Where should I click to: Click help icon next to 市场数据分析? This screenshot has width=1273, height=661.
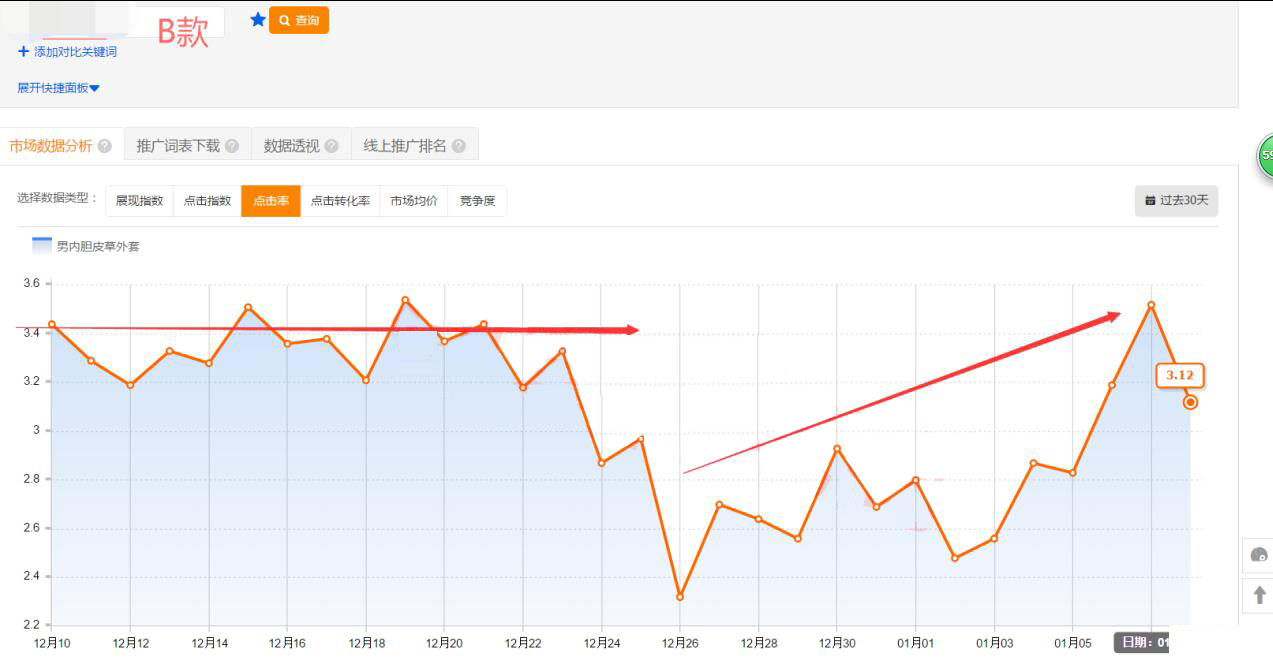(x=105, y=146)
